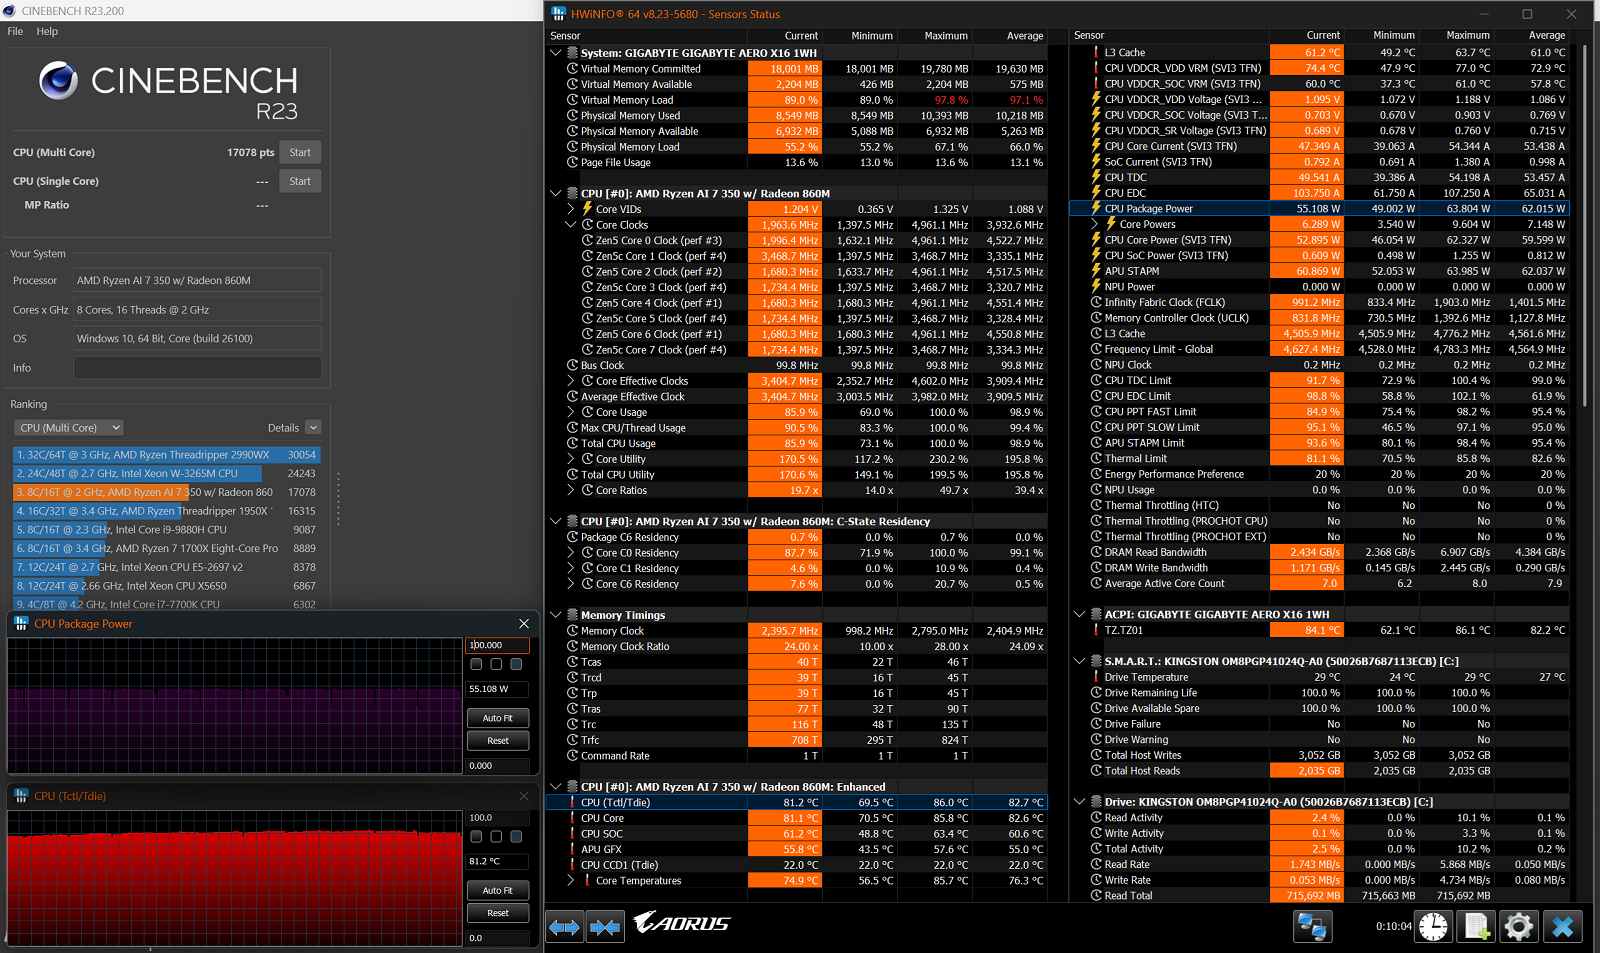Viewport: 1600px width, 953px height.
Task: Click the expand sensor columns arrows icon
Action: pyautogui.click(x=565, y=927)
